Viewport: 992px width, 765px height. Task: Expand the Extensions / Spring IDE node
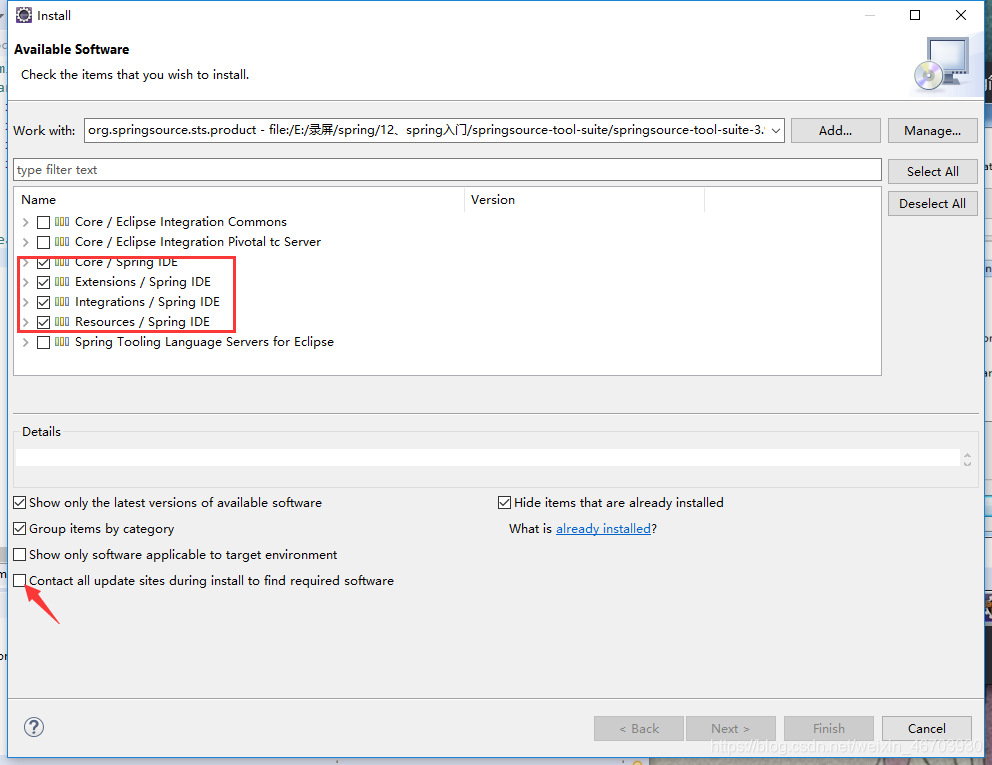point(25,282)
